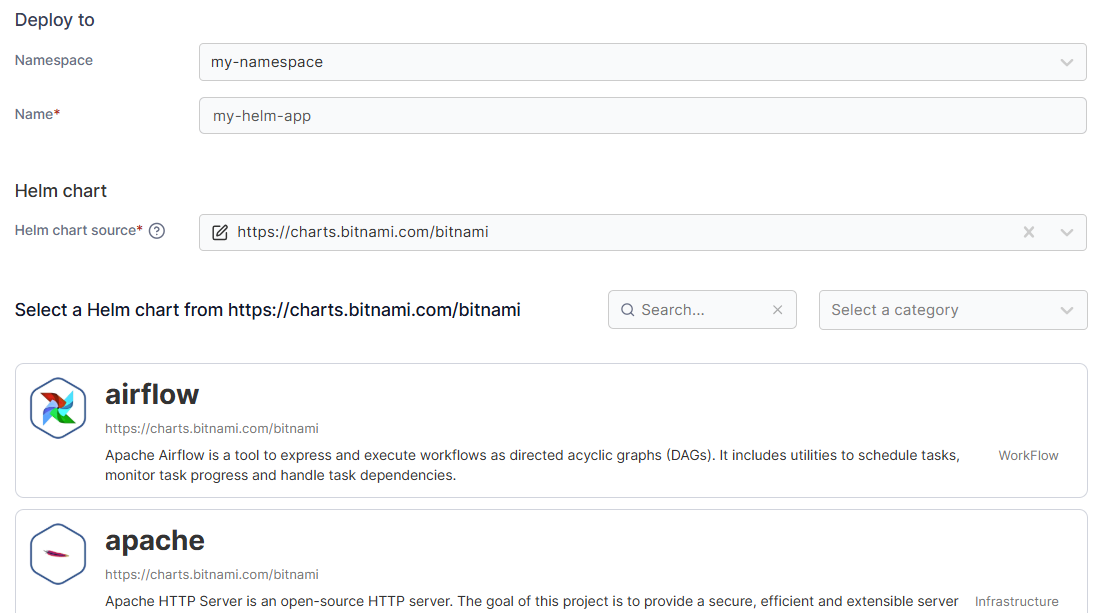This screenshot has width=1101, height=613.
Task: Click the Apache Airflow description text
Action: [532, 465]
